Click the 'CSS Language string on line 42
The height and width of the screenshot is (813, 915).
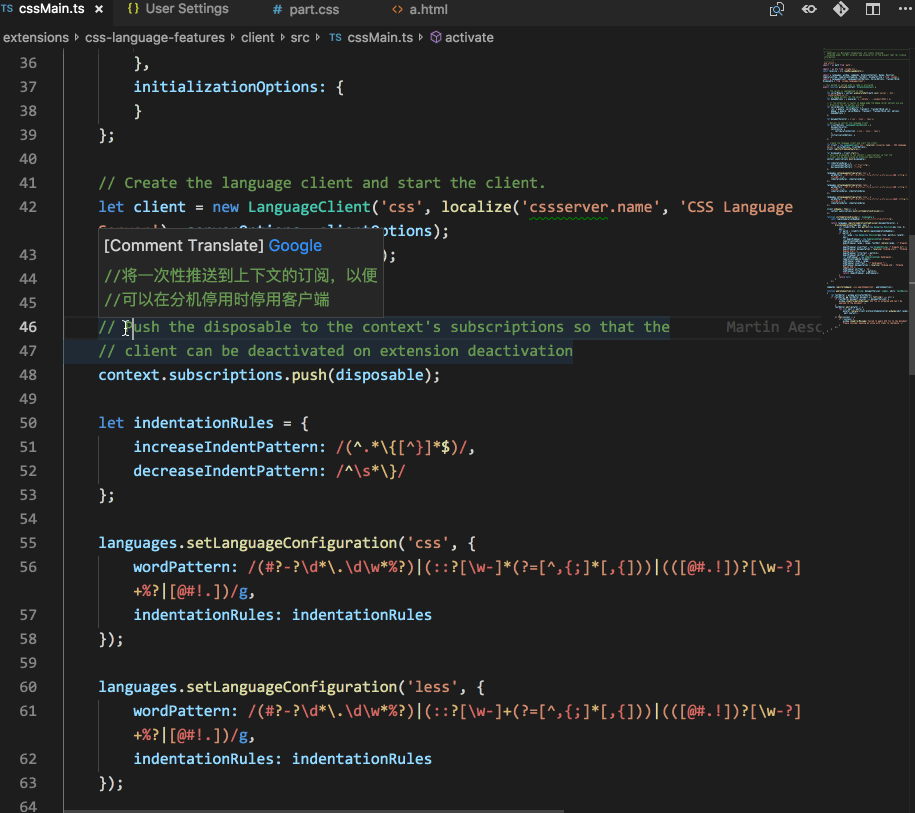tap(736, 207)
